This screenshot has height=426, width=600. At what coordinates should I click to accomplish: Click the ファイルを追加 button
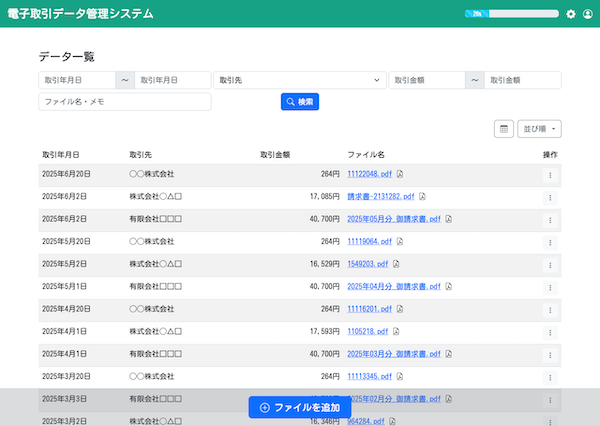[x=300, y=407]
